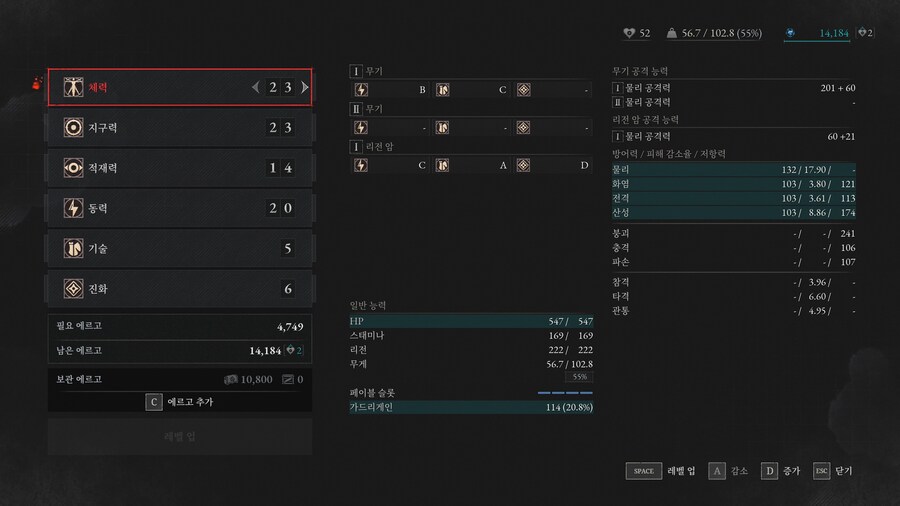Click the D 증가 key prompt
The height and width of the screenshot is (506, 900).
[x=780, y=471]
